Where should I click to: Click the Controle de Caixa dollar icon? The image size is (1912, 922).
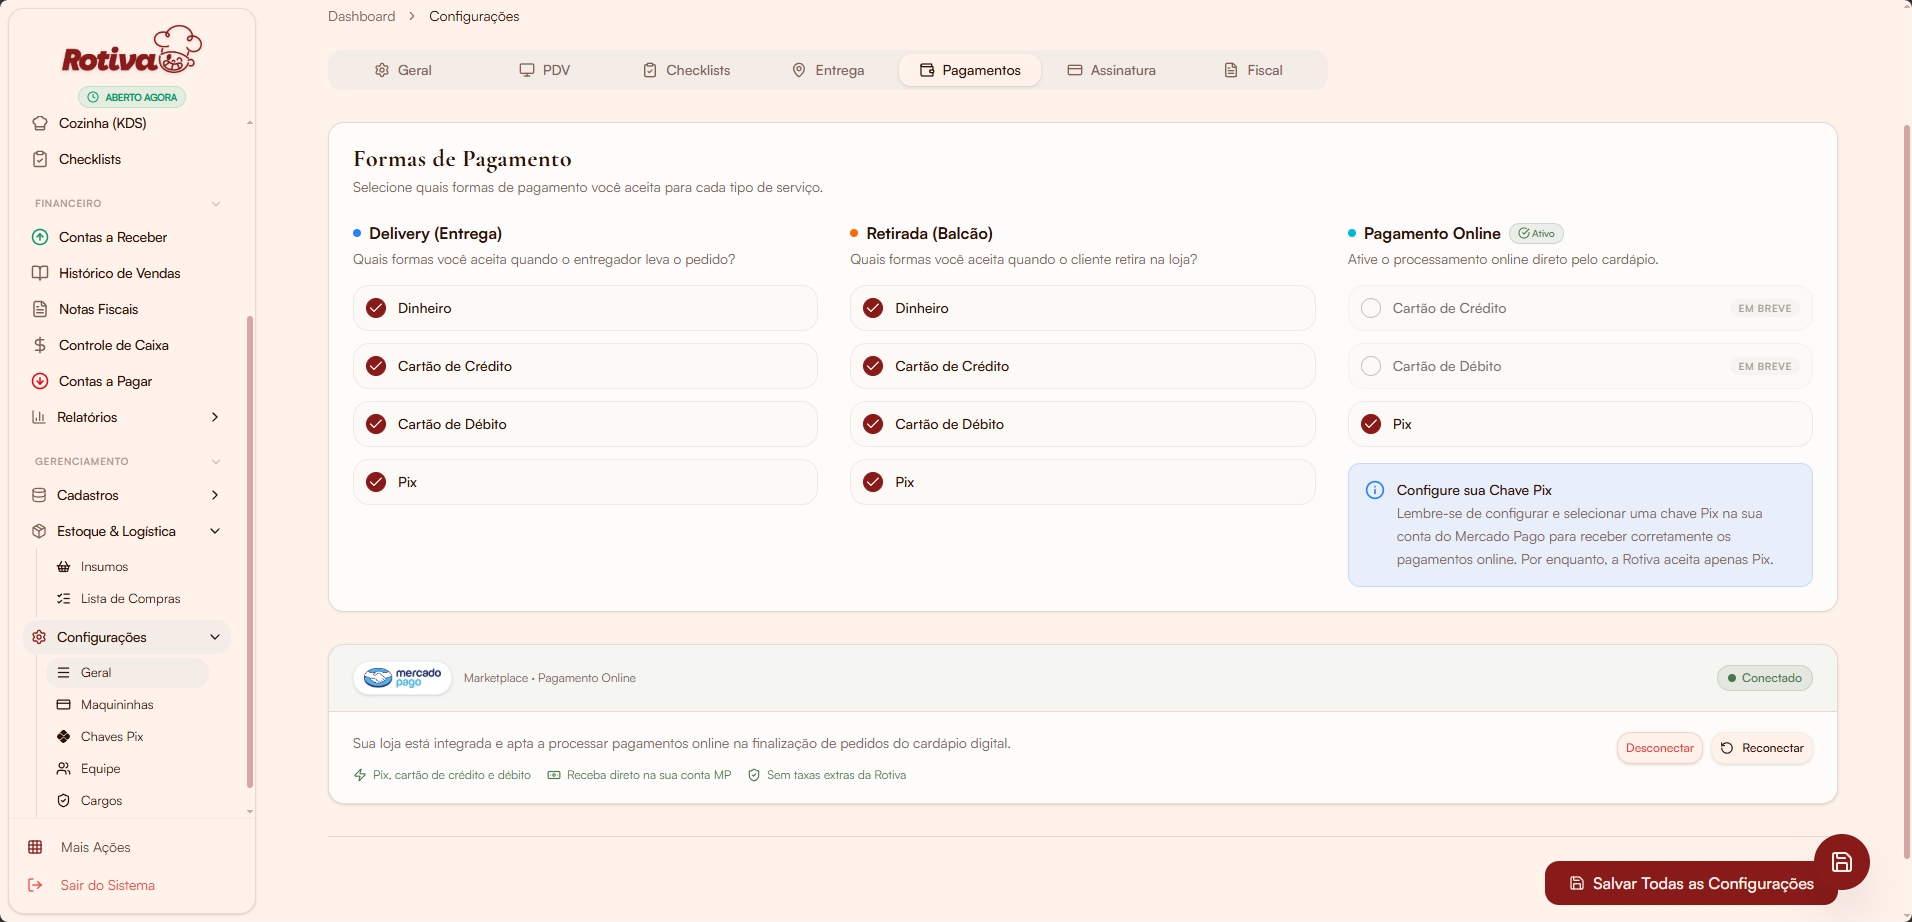coord(40,345)
